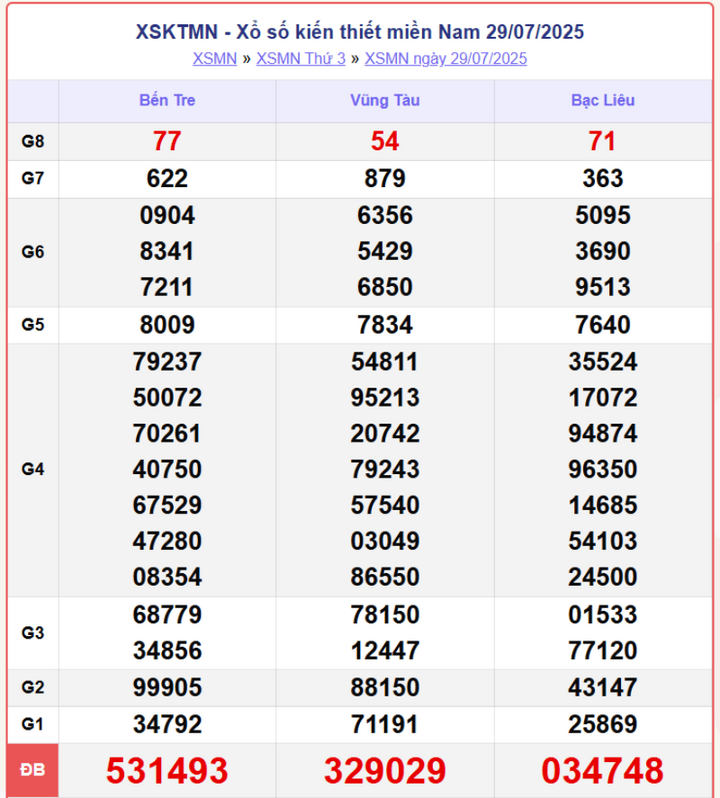Screen dimensions: 720x798
Task: Click the ĐB special prize label
Action: click(x=33, y=770)
